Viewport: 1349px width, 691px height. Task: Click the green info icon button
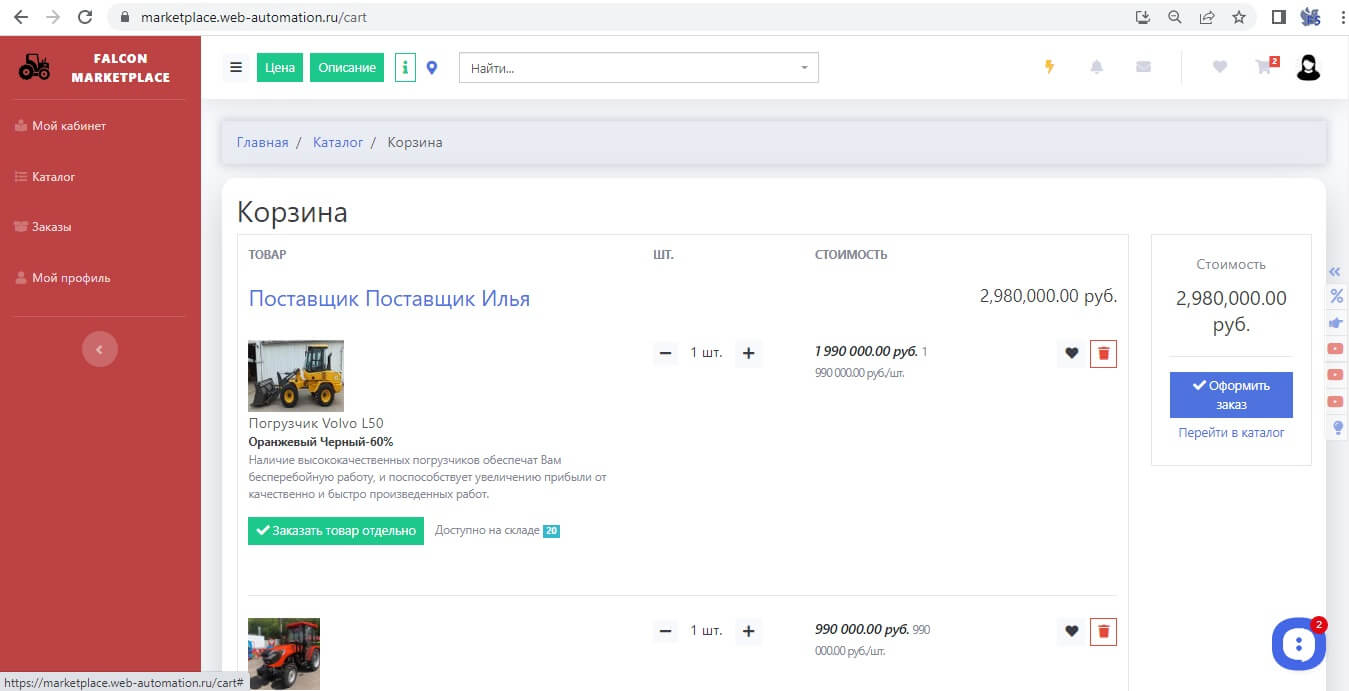pos(405,68)
